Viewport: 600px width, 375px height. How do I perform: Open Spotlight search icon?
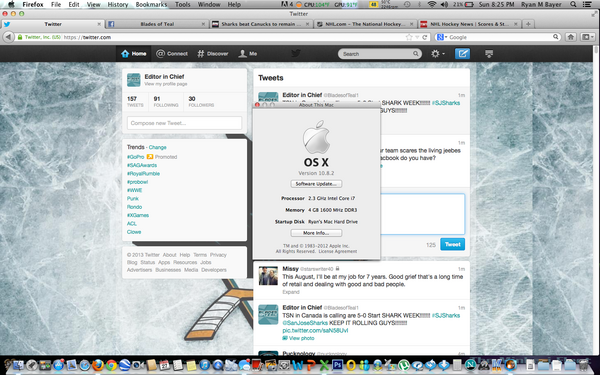coord(573,5)
